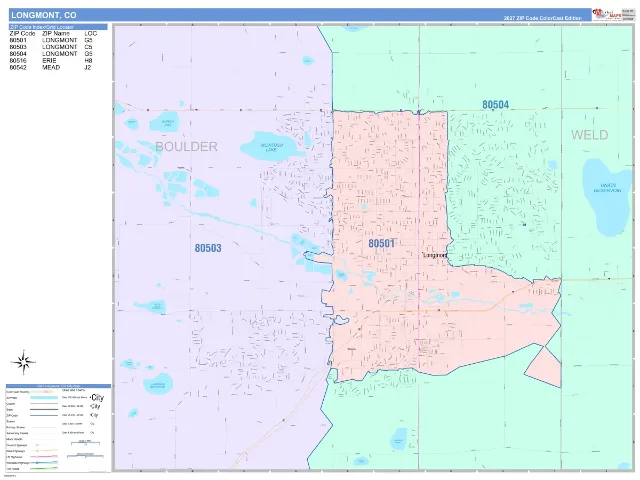Click Union Reservoir on the map's east side
This screenshot has width=640, height=480.
click(607, 198)
